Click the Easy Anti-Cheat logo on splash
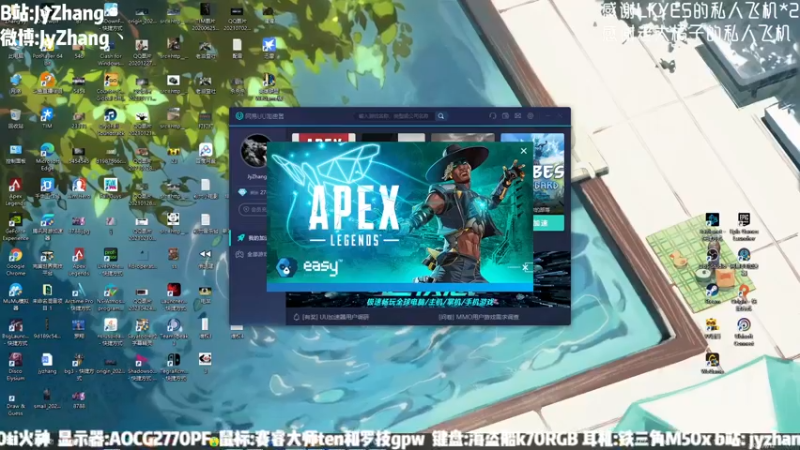The image size is (800, 450). (x=309, y=267)
